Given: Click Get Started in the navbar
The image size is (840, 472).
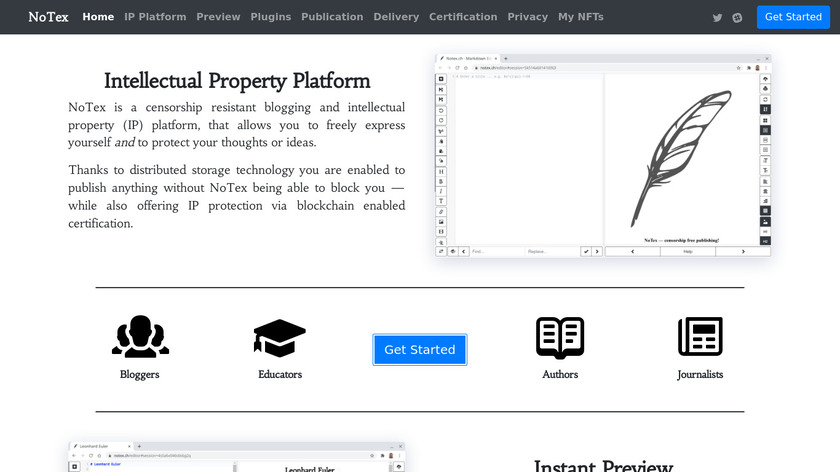Looking at the screenshot, I should click(x=793, y=17).
